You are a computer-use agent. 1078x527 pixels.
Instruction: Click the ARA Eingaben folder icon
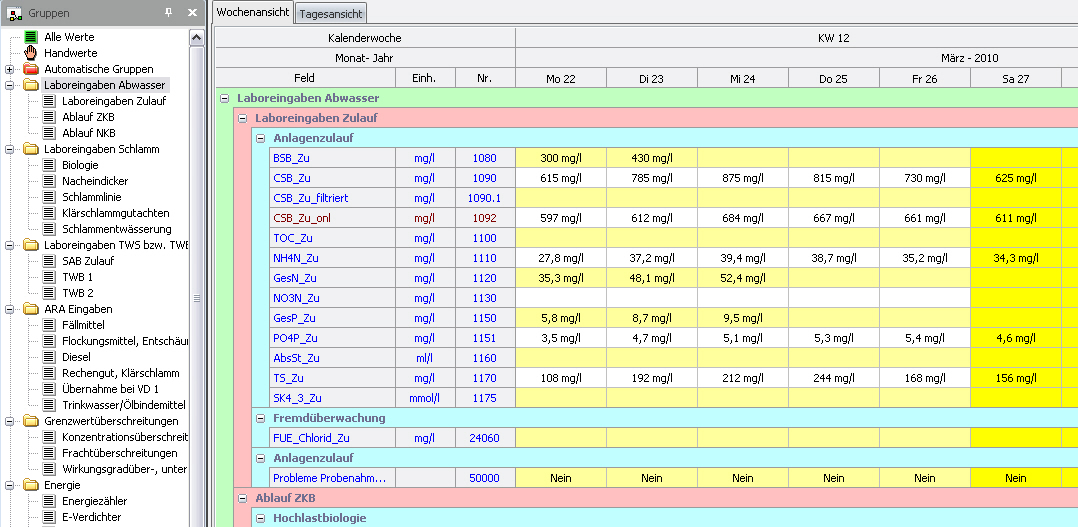tap(31, 309)
